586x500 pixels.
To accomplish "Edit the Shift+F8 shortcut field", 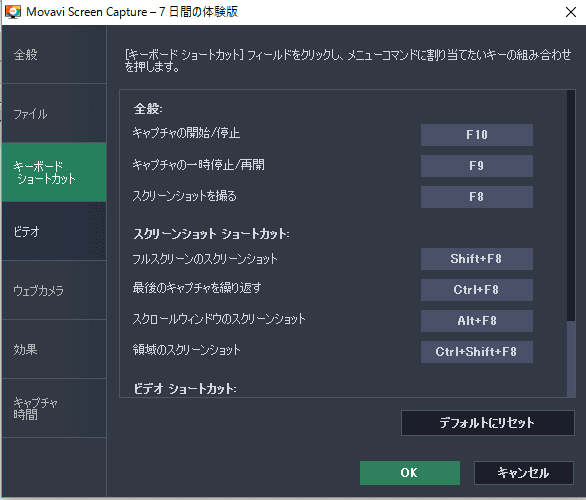I will pyautogui.click(x=476, y=259).
